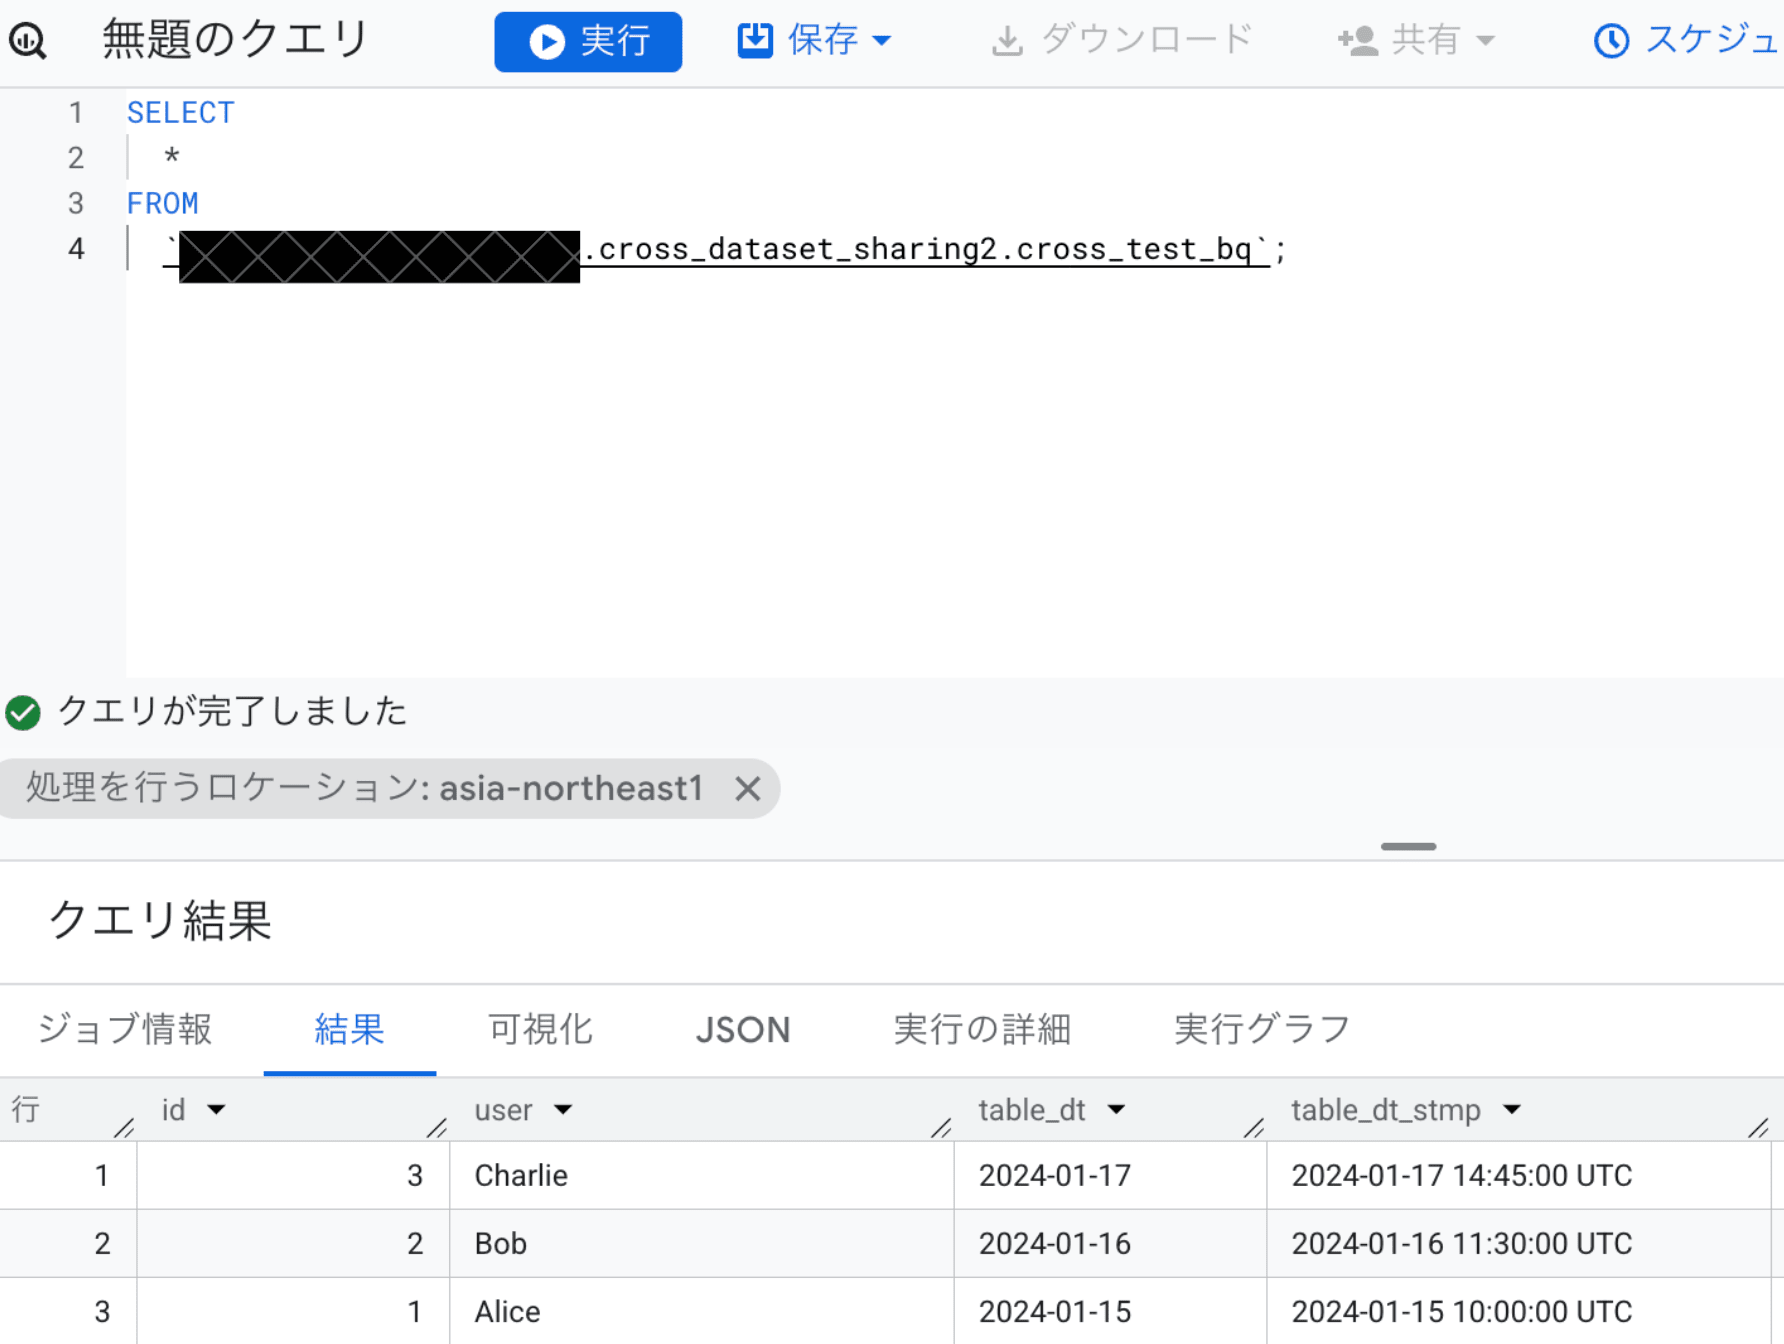
Task: Click the ダウンロード download icon
Action: (x=1009, y=39)
